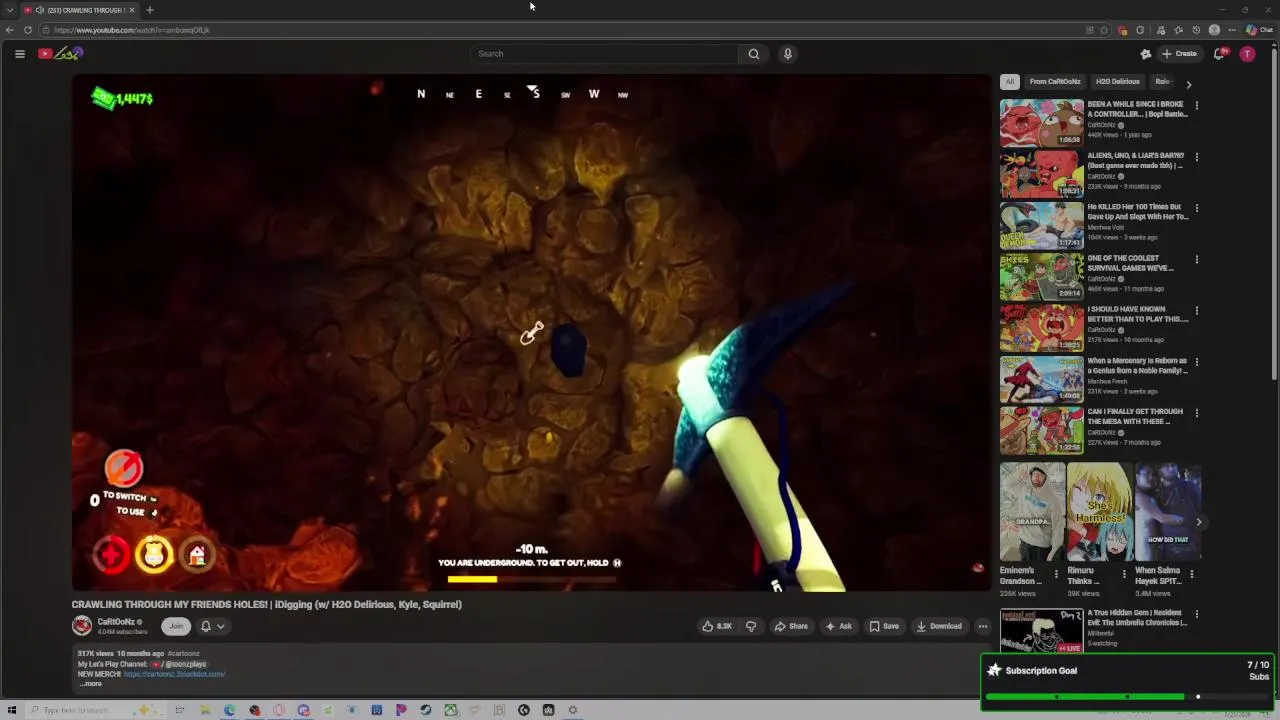
Task: Save the video to a playlist
Action: click(x=884, y=626)
